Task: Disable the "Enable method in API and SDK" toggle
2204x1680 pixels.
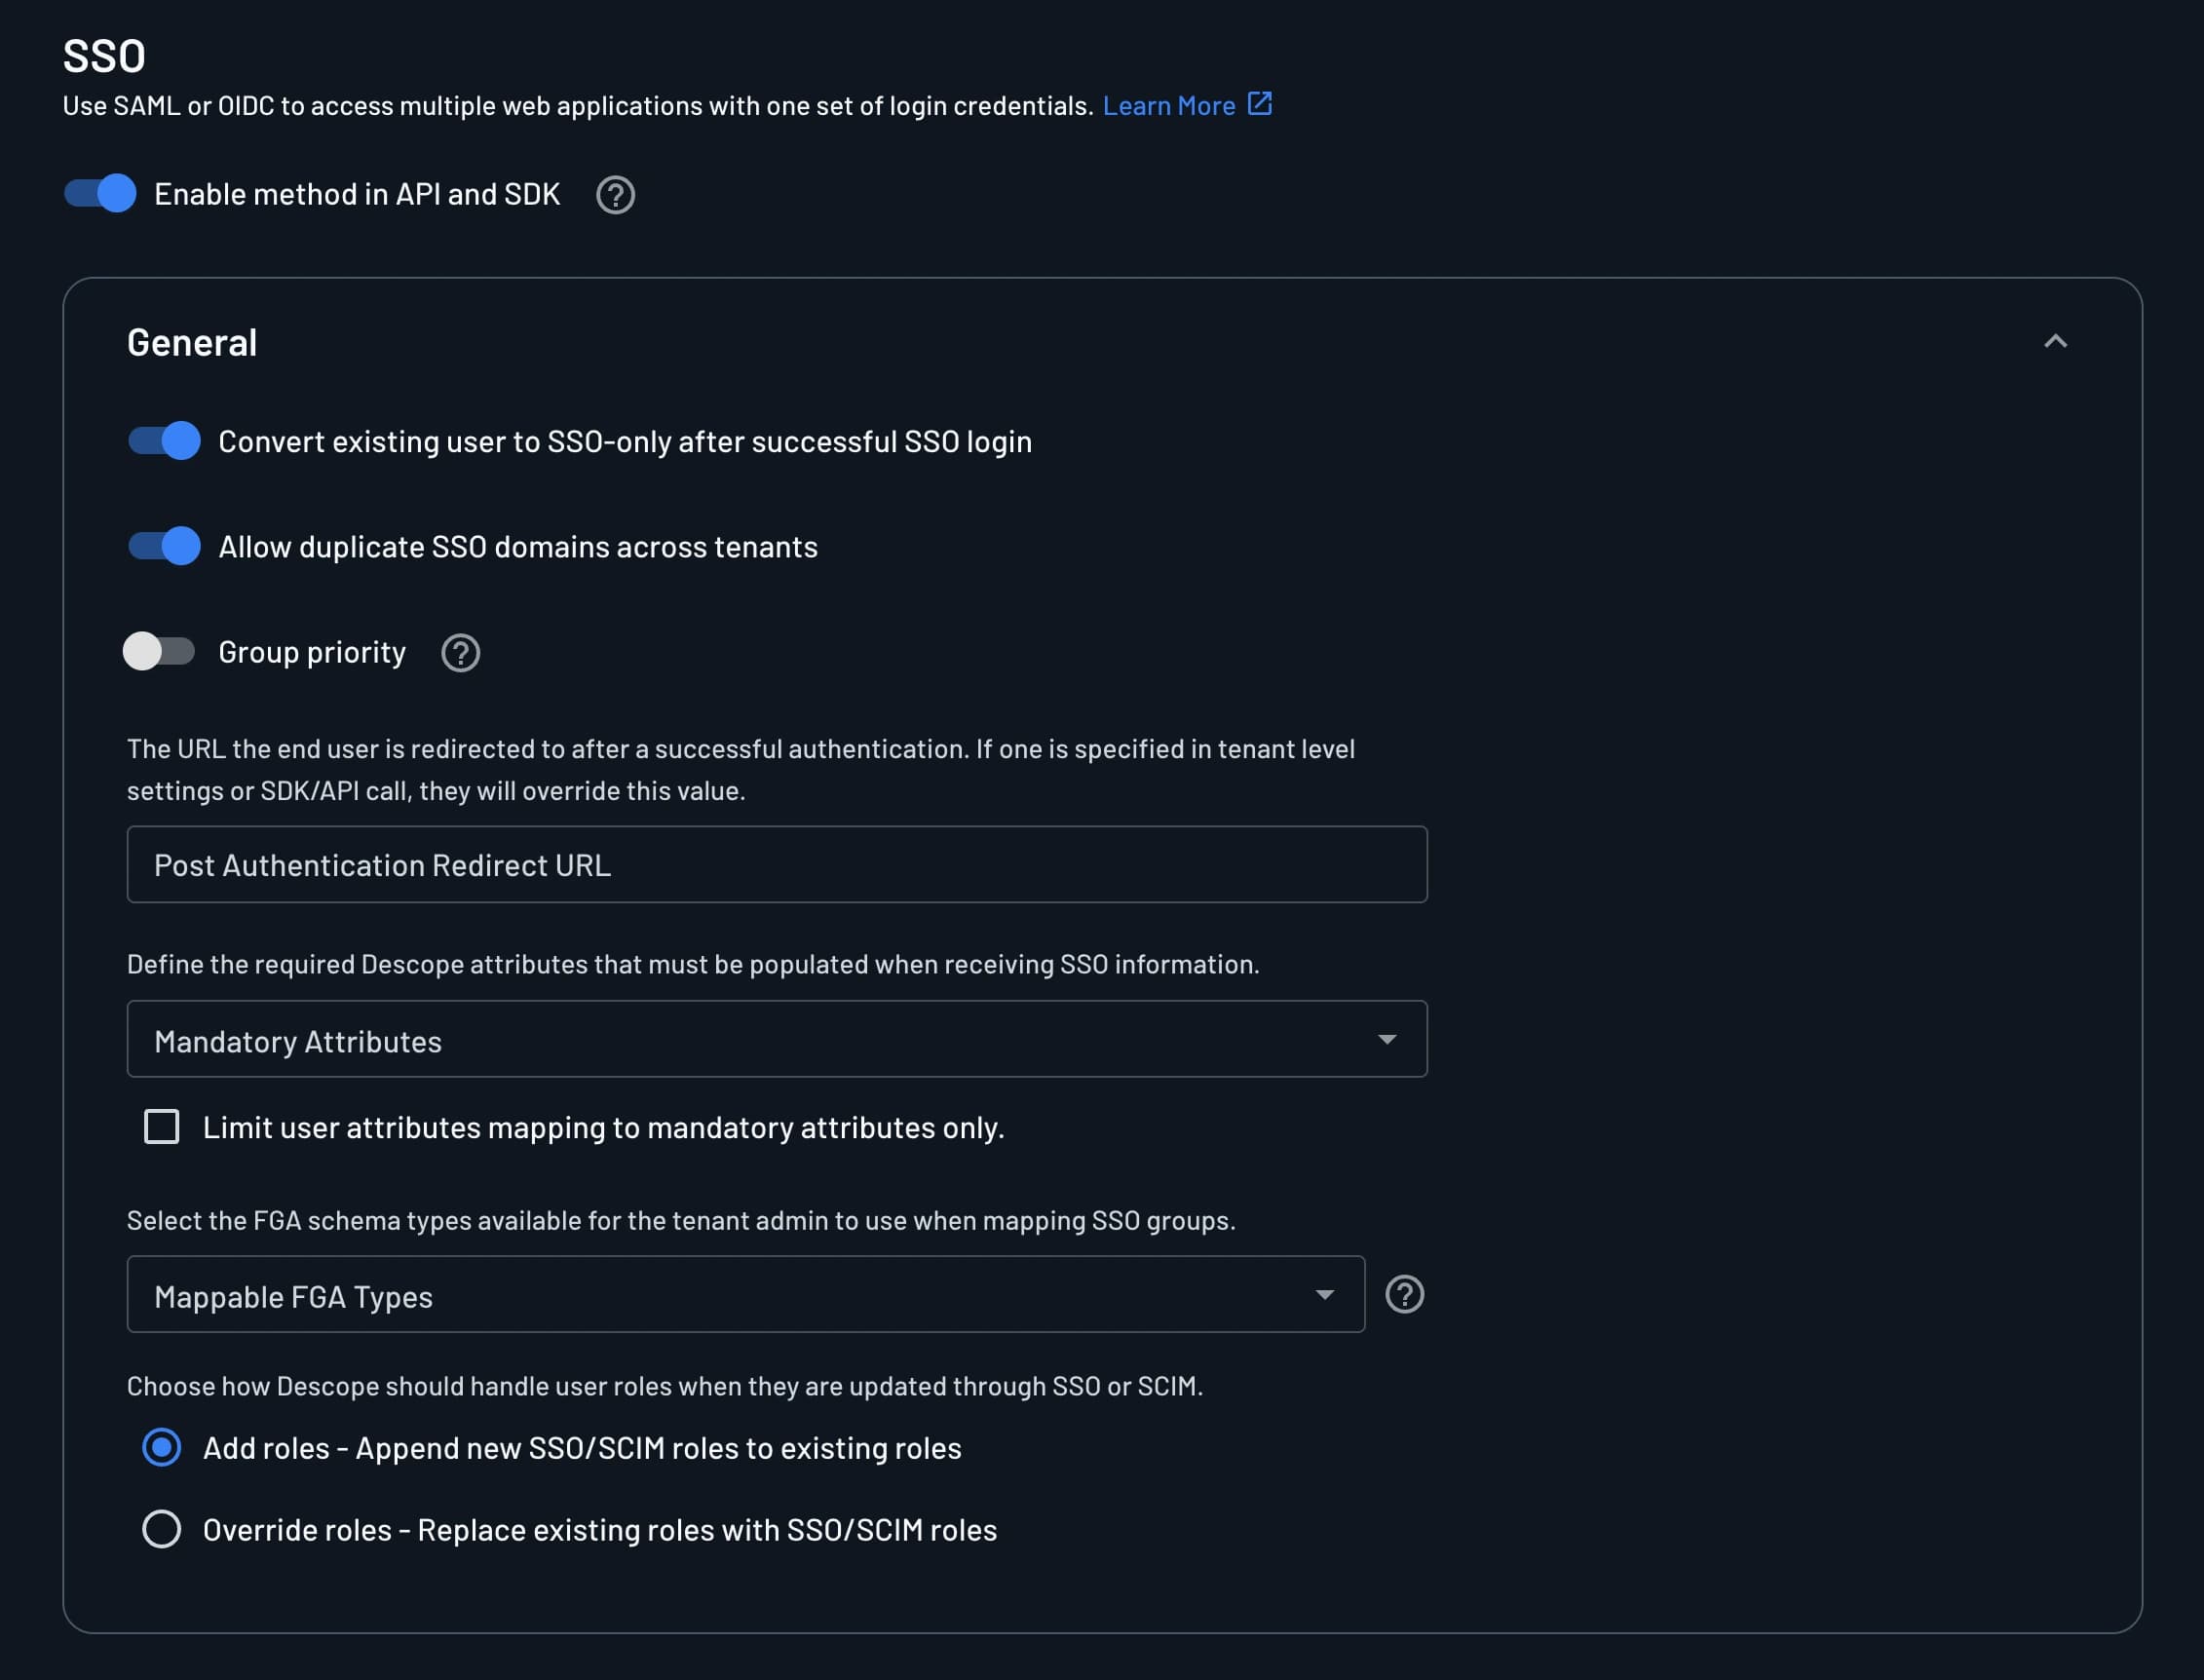Action: 99,194
